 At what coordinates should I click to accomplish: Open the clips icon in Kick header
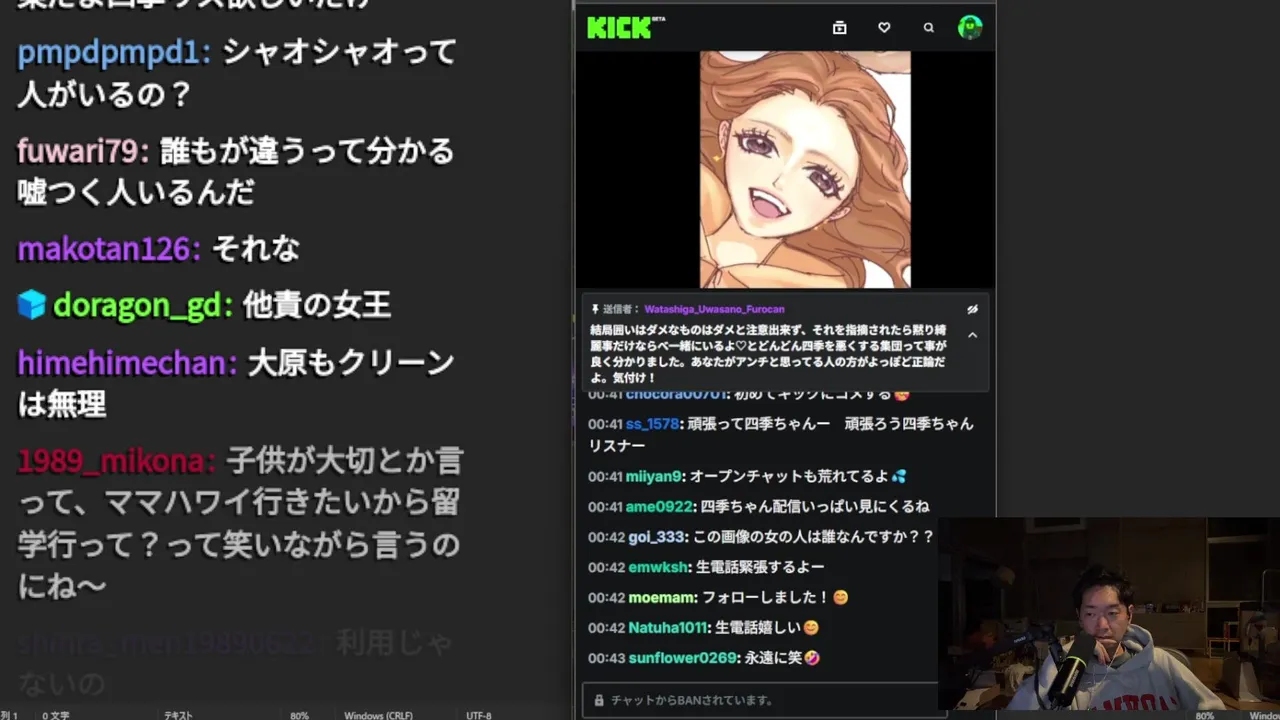pyautogui.click(x=840, y=28)
